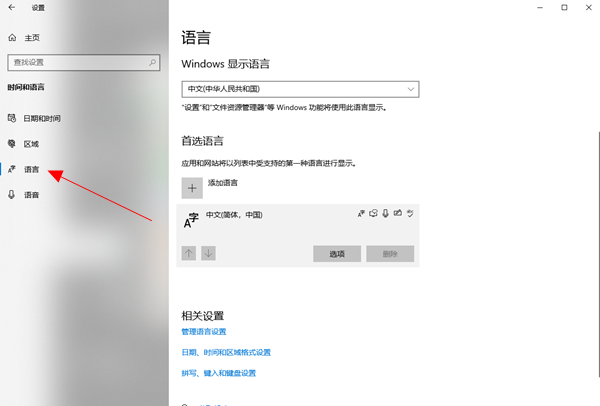The width and height of the screenshot is (600, 406).
Task: Click the plus button to add language
Action: point(192,188)
